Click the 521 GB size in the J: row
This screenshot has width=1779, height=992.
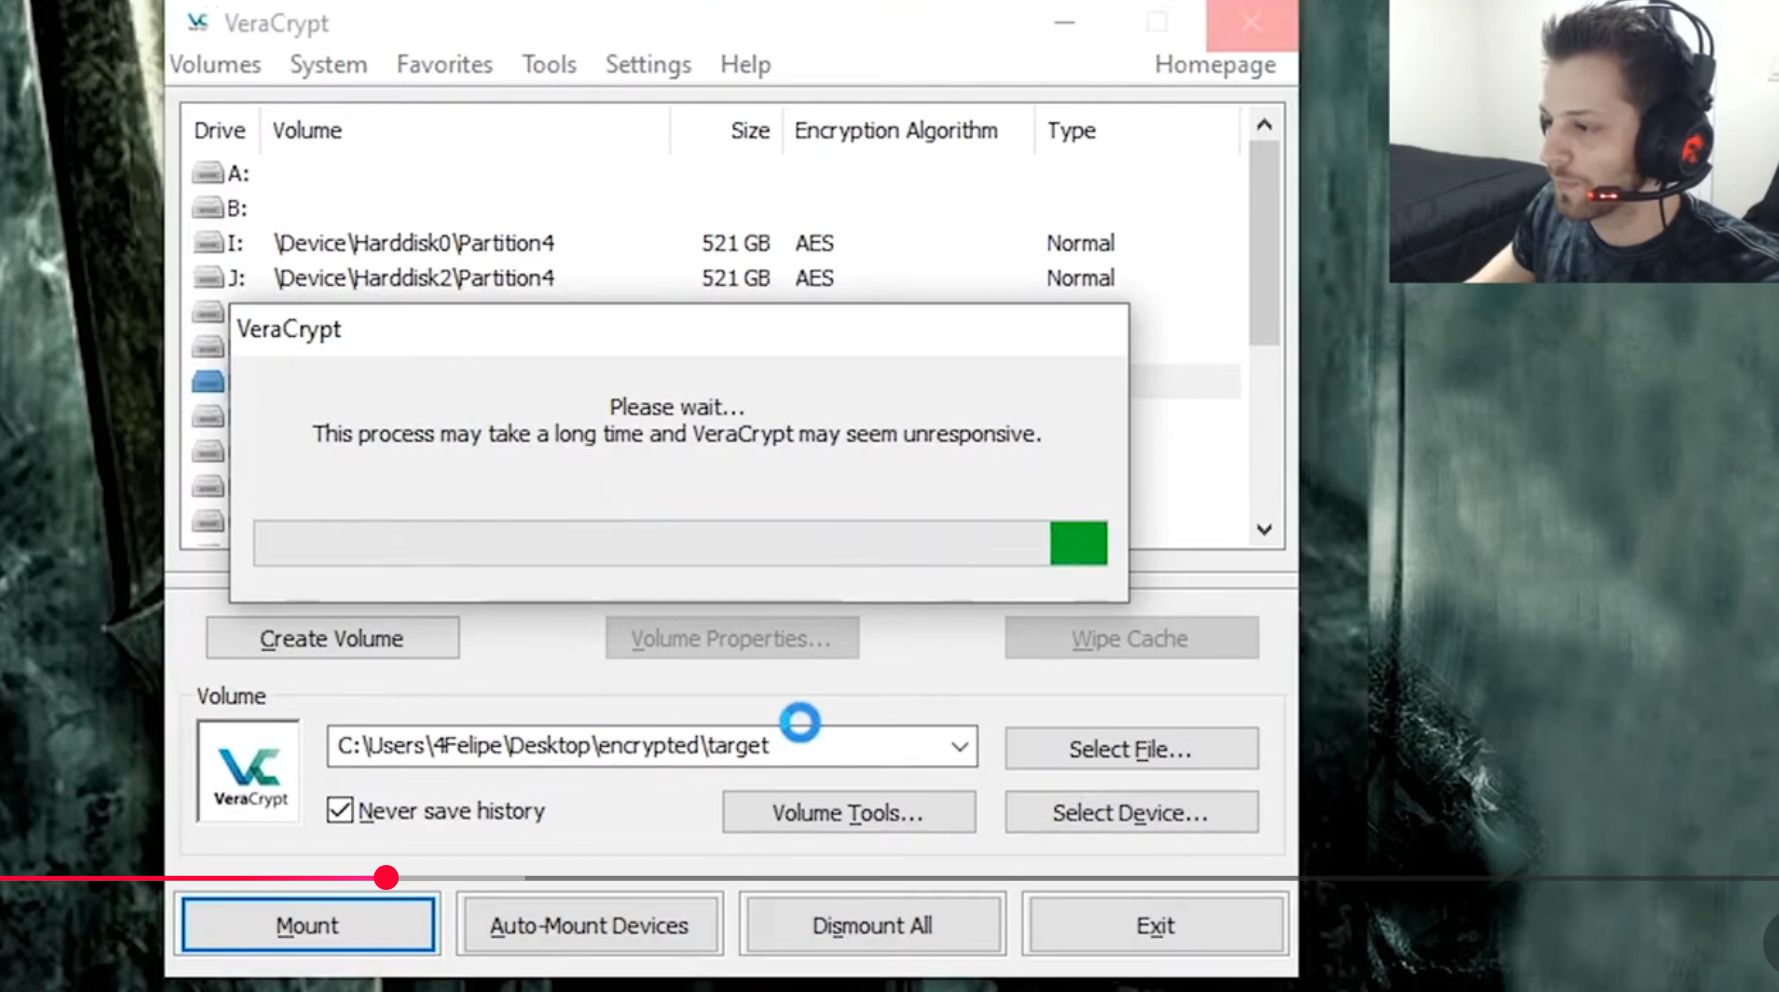(x=736, y=278)
